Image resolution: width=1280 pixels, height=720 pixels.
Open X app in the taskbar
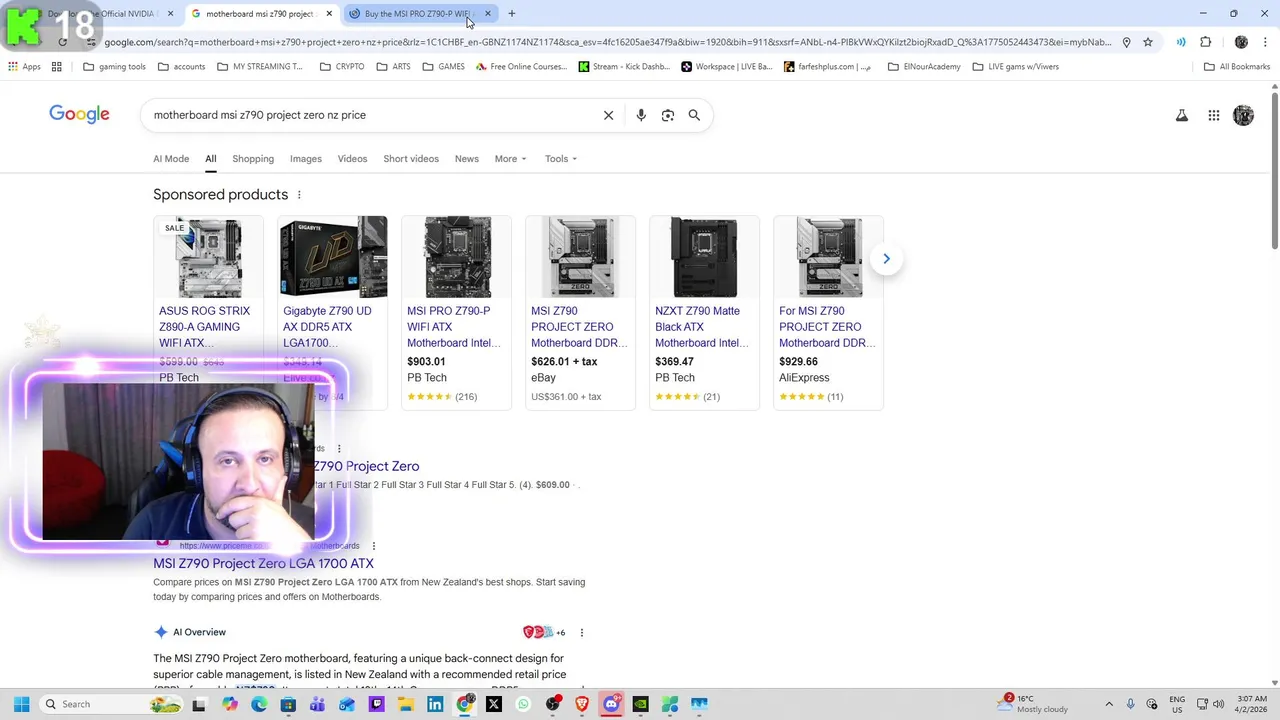493,704
